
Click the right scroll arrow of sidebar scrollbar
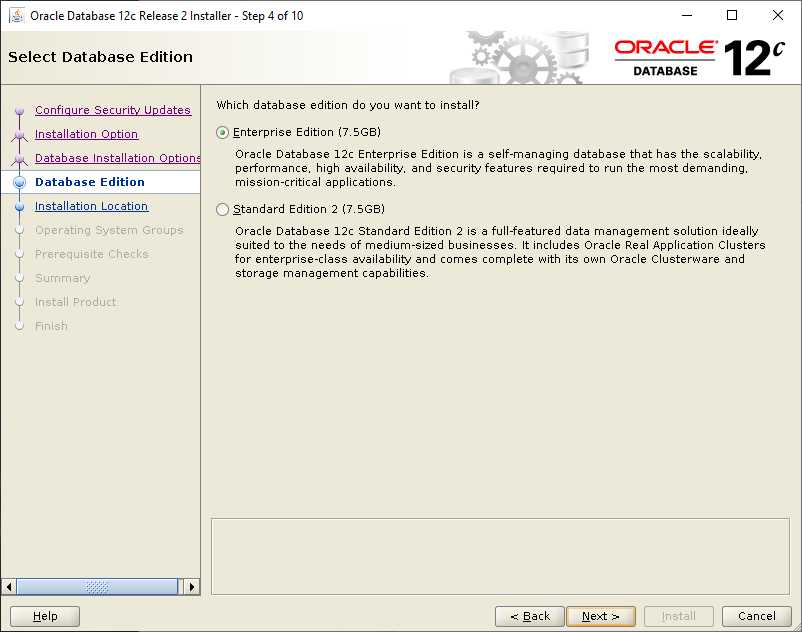click(x=192, y=586)
